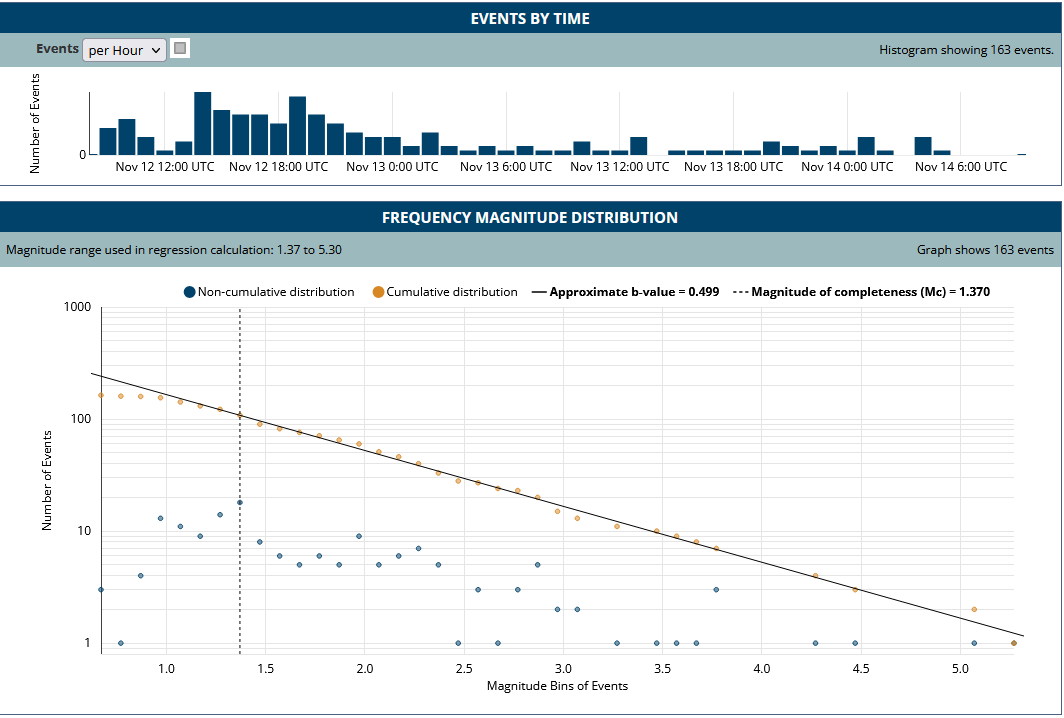Open the Events "per Hour" dropdown
This screenshot has width=1064, height=718.
pos(124,50)
